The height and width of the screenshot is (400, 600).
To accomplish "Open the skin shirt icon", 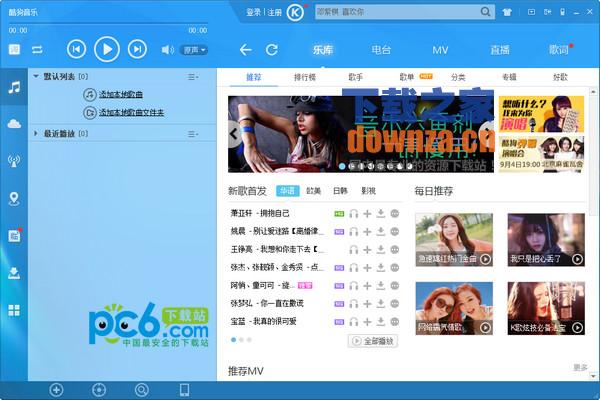I will (507, 12).
